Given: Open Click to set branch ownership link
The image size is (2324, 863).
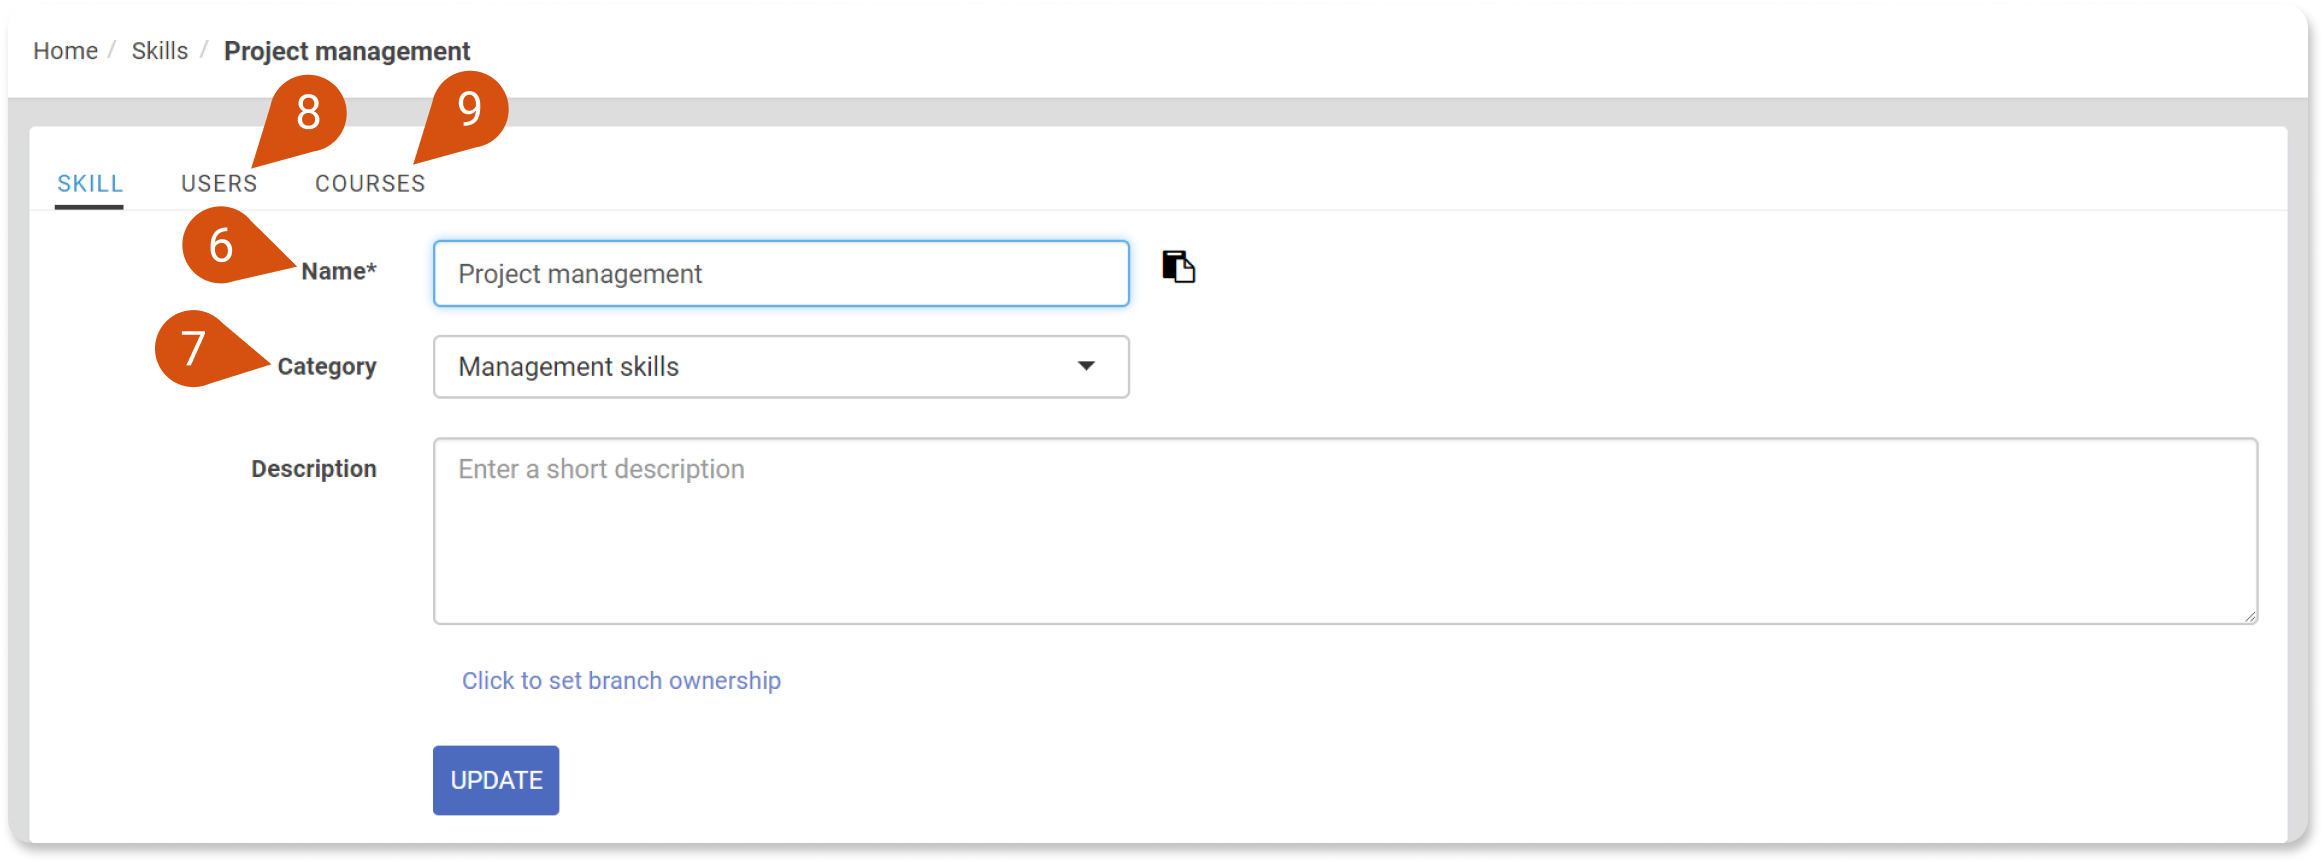Looking at the screenshot, I should coord(621,681).
